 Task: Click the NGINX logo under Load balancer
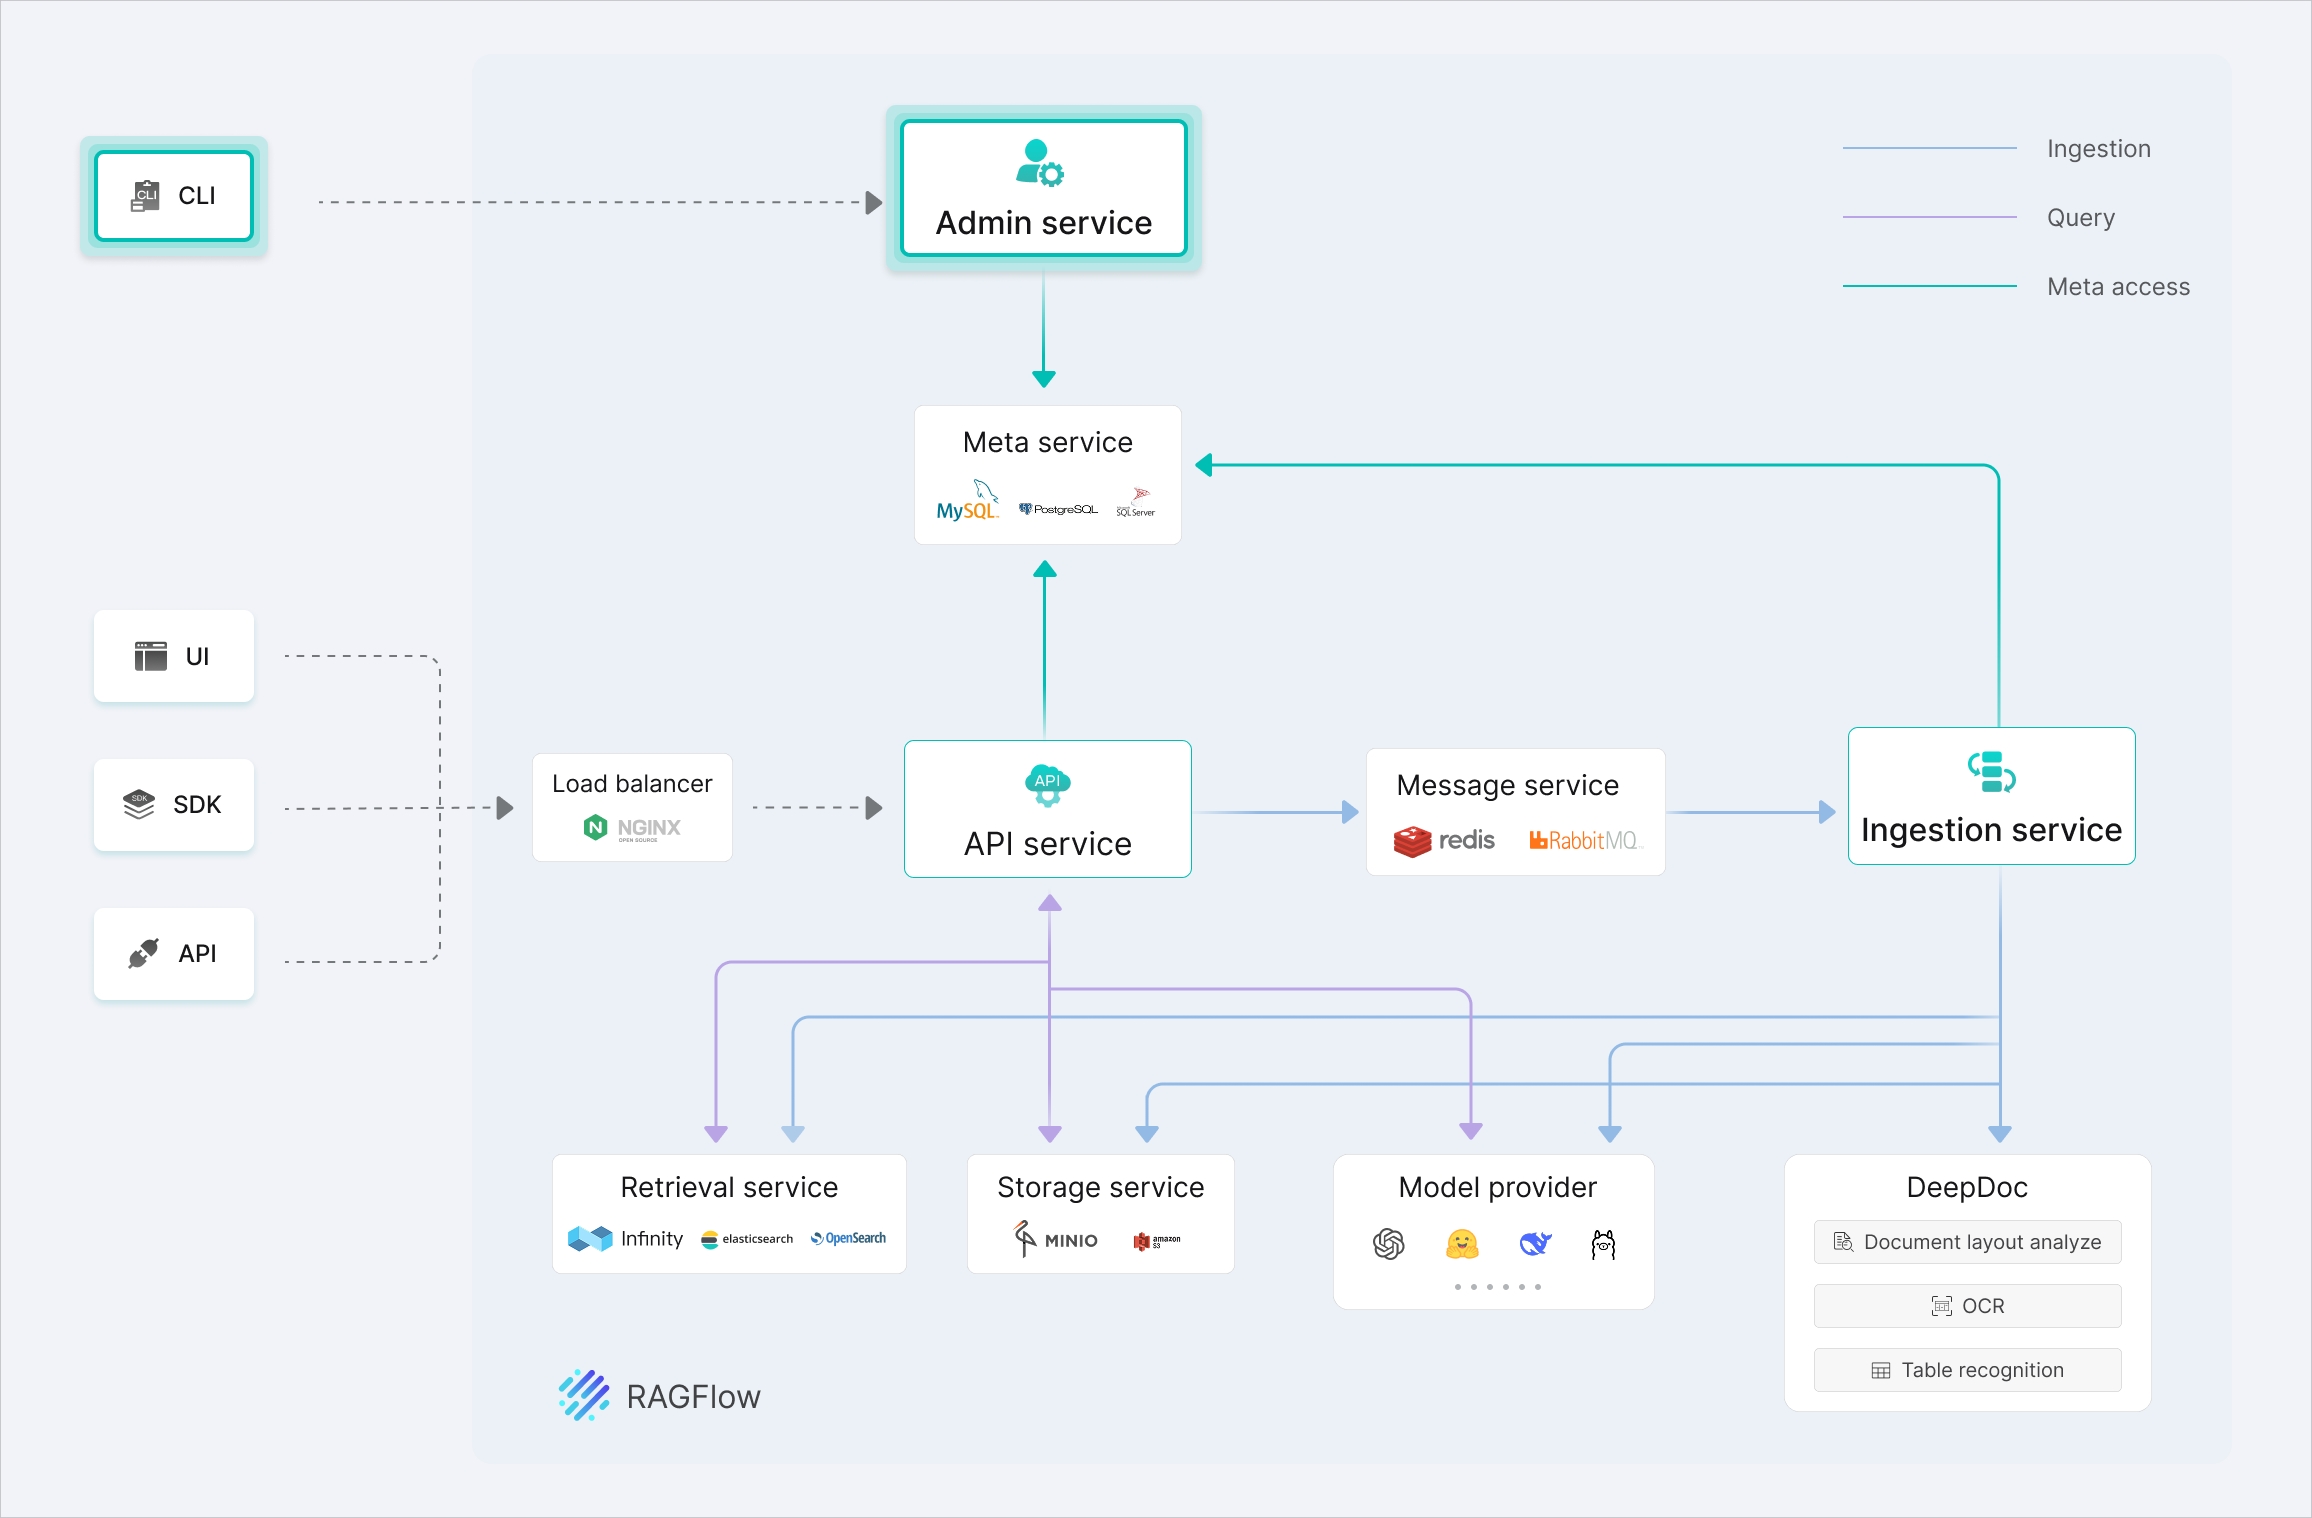[x=632, y=828]
